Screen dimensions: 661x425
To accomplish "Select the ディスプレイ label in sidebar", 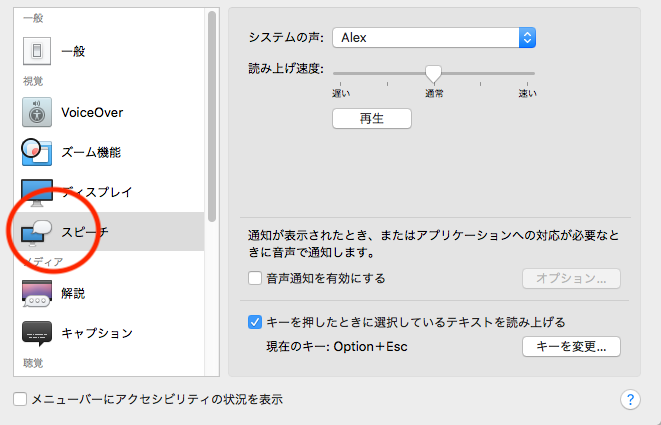I will click(x=97, y=192).
